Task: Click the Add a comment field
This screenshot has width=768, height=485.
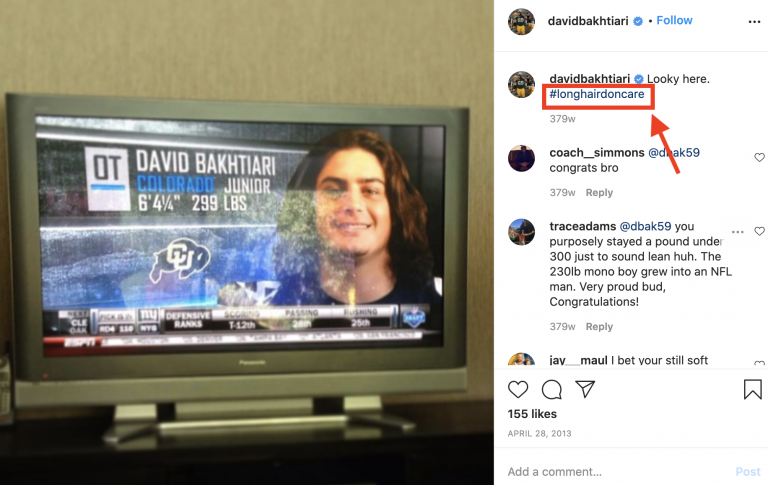Action: click(617, 472)
